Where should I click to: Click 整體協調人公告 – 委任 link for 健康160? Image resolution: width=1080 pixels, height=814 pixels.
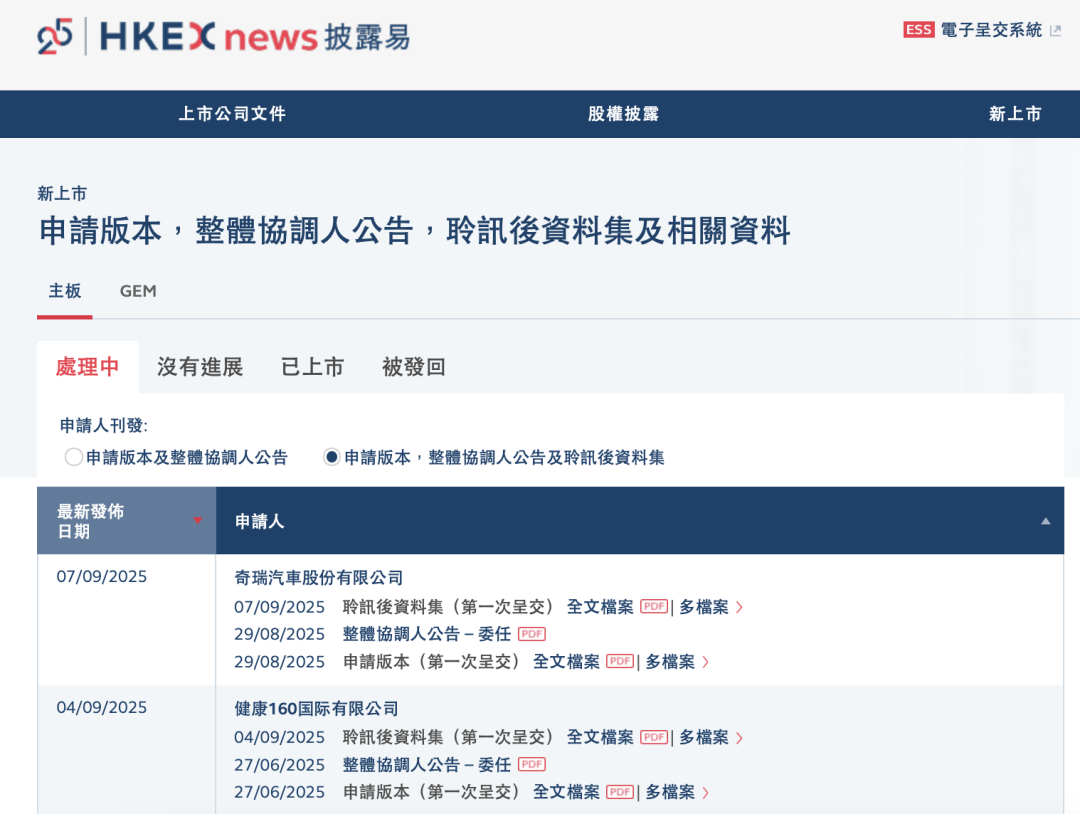[427, 765]
